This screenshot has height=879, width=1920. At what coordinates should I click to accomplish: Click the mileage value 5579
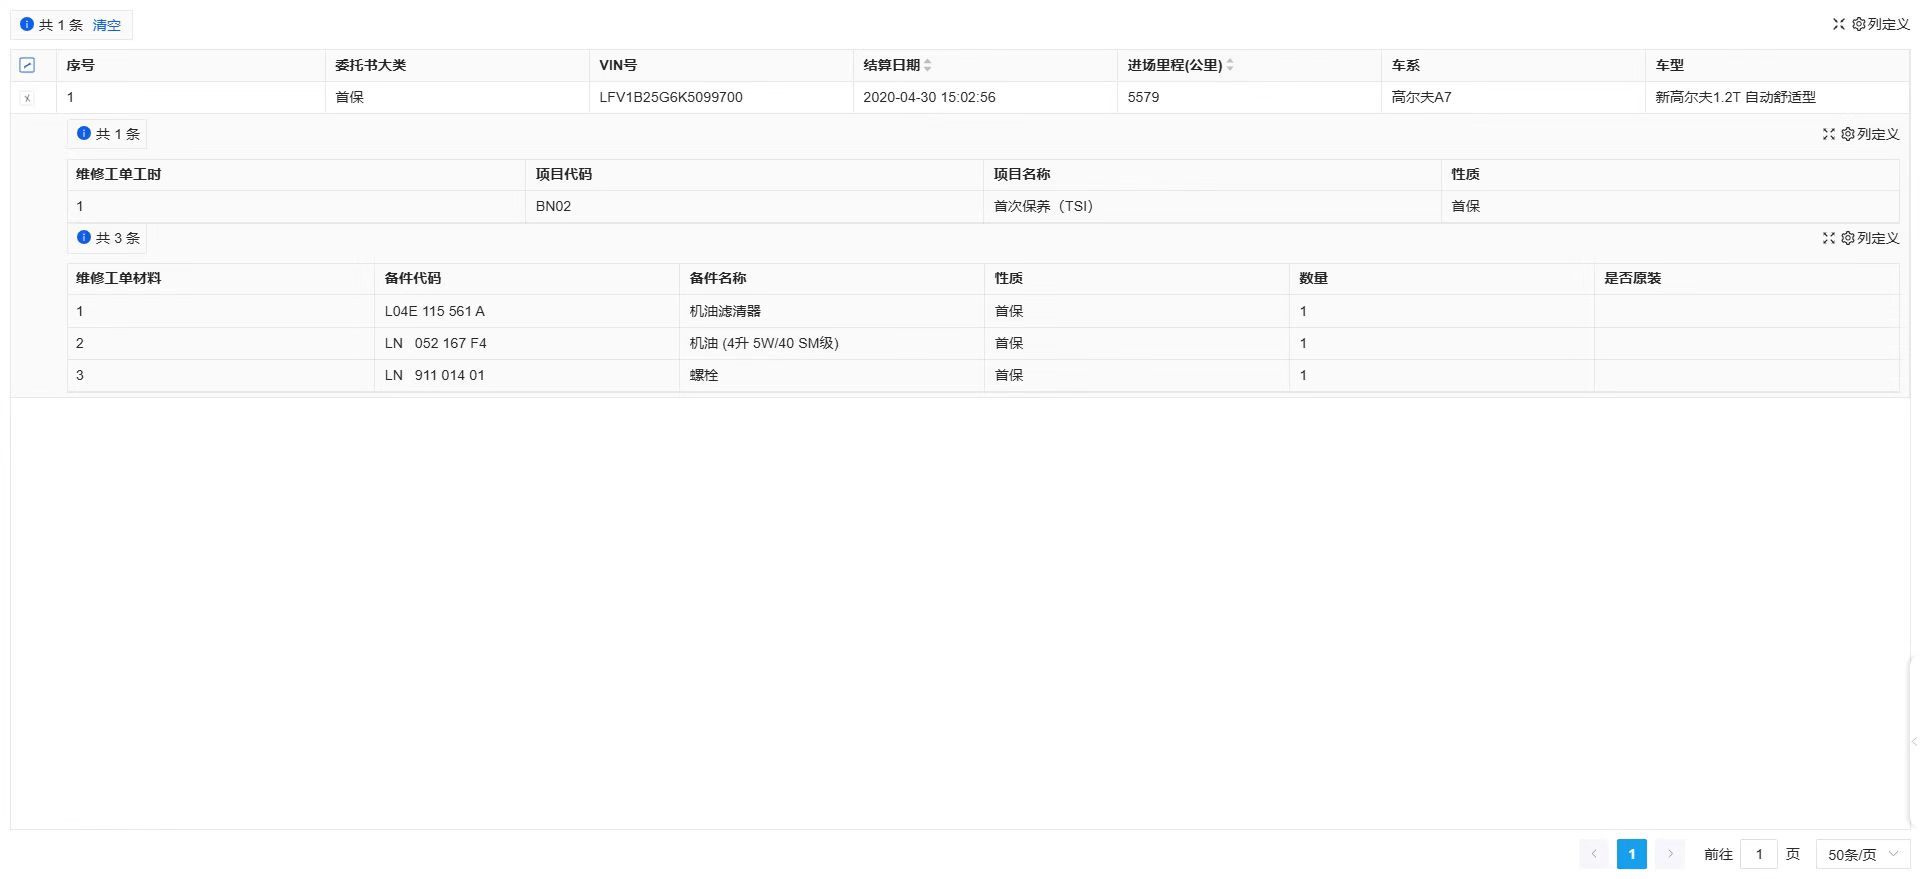click(x=1143, y=97)
